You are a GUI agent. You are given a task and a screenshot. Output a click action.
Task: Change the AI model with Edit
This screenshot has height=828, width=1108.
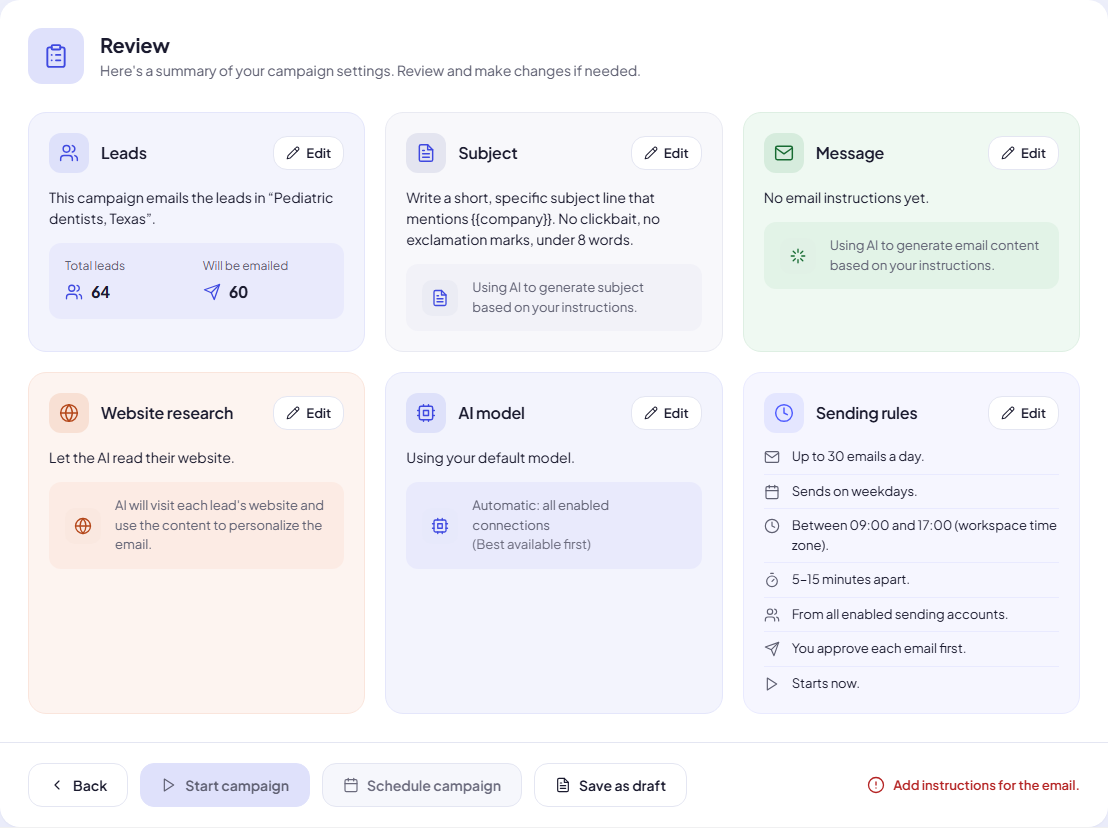pos(666,413)
